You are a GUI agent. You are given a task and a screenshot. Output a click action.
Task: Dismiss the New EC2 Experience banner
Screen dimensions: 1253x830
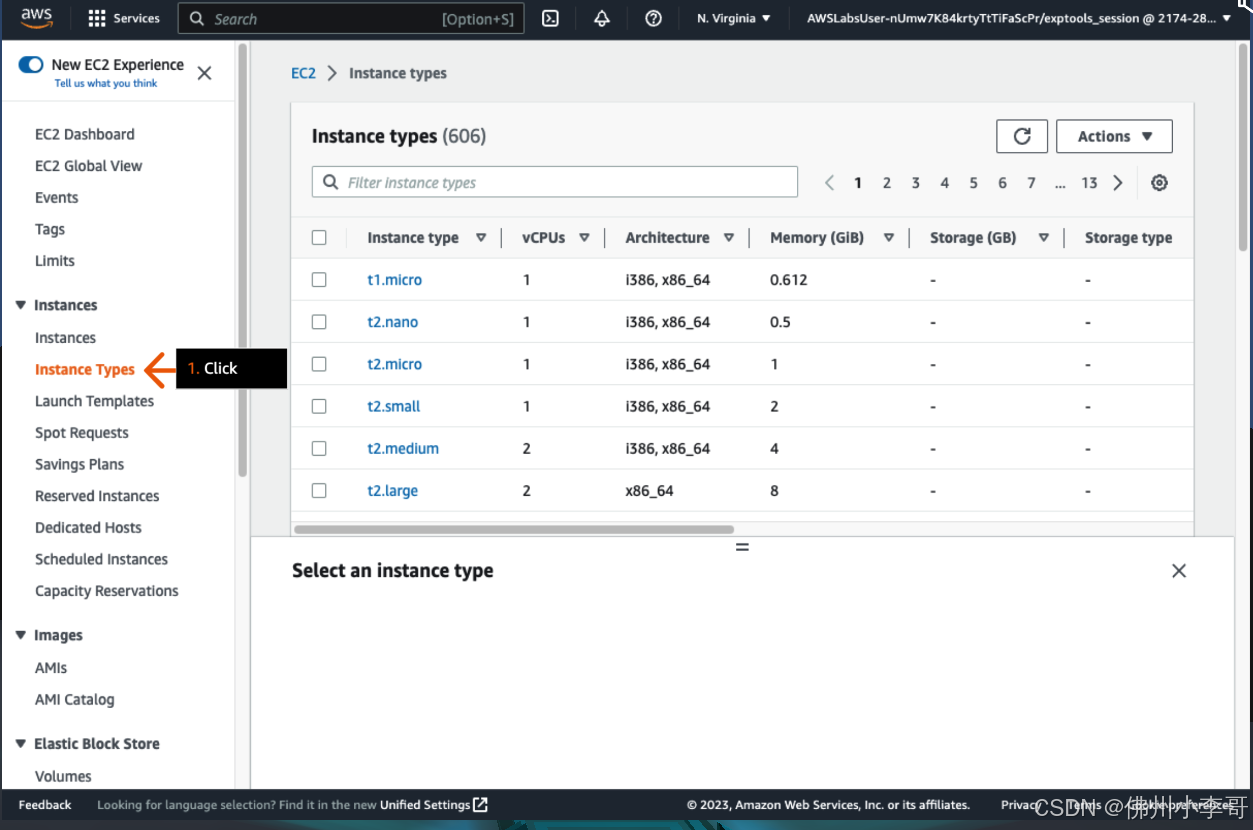coord(204,73)
